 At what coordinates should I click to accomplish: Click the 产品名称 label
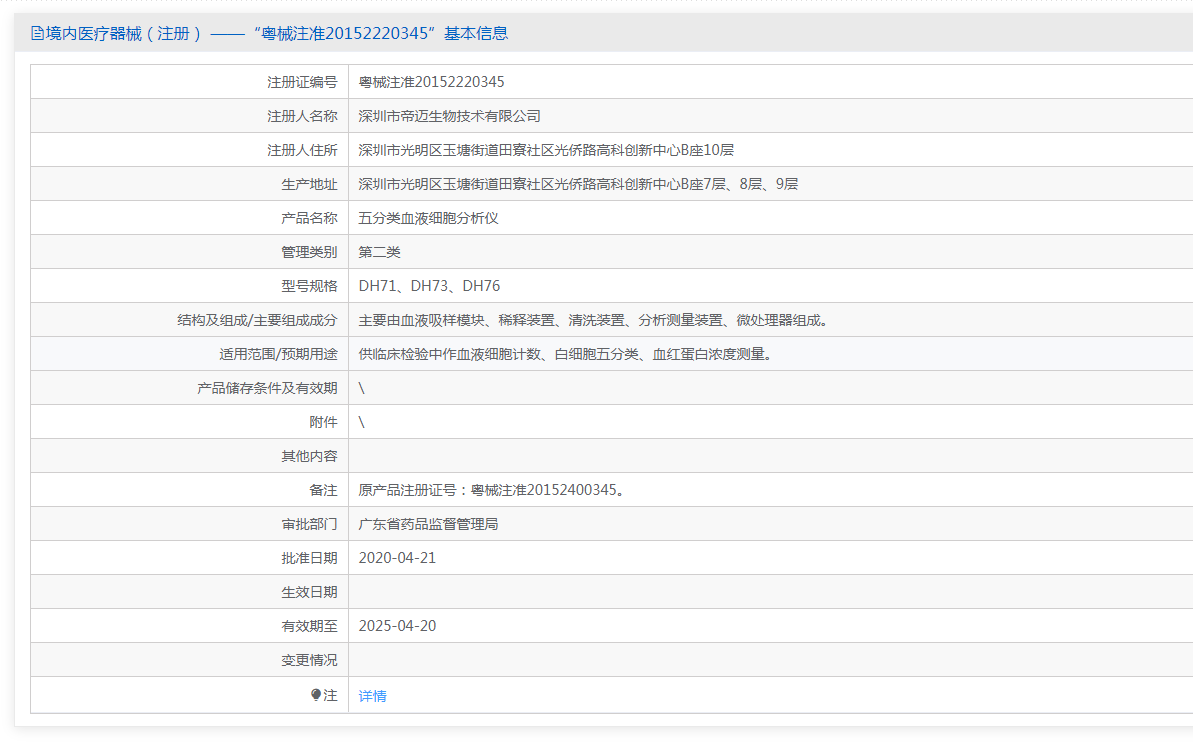[x=309, y=218]
